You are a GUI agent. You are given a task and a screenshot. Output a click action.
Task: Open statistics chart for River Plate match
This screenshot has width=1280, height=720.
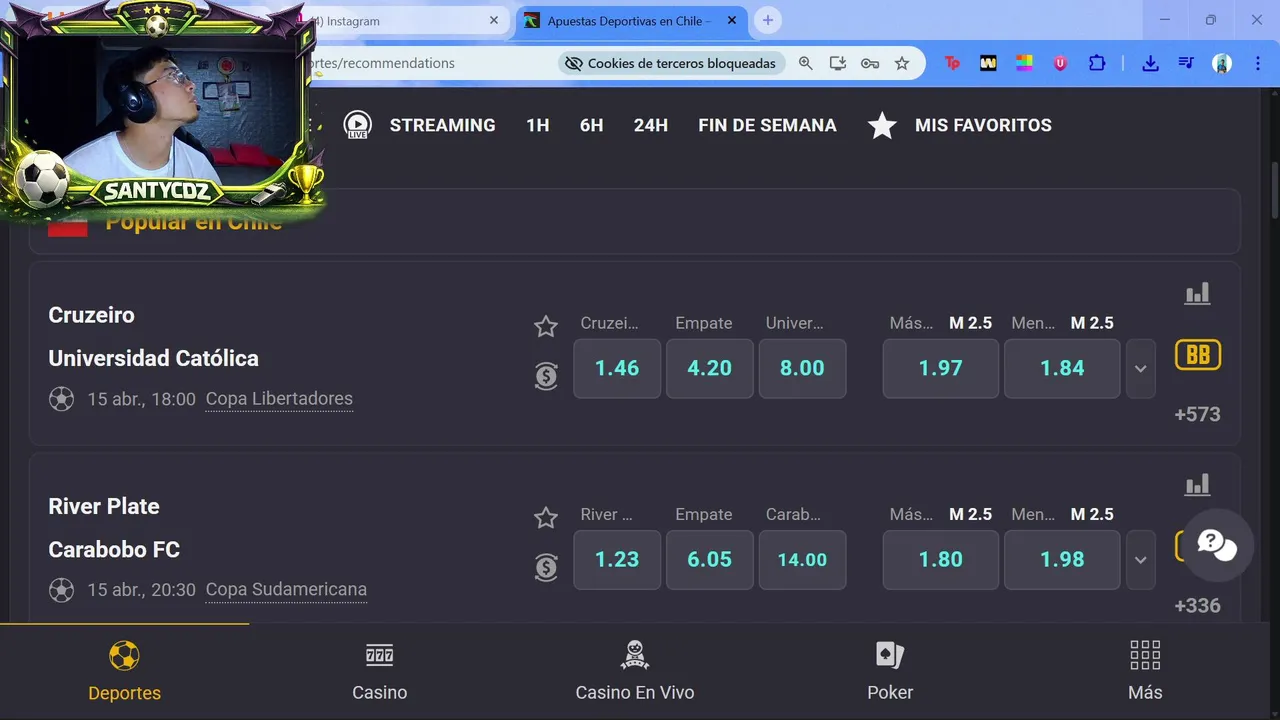click(1197, 484)
